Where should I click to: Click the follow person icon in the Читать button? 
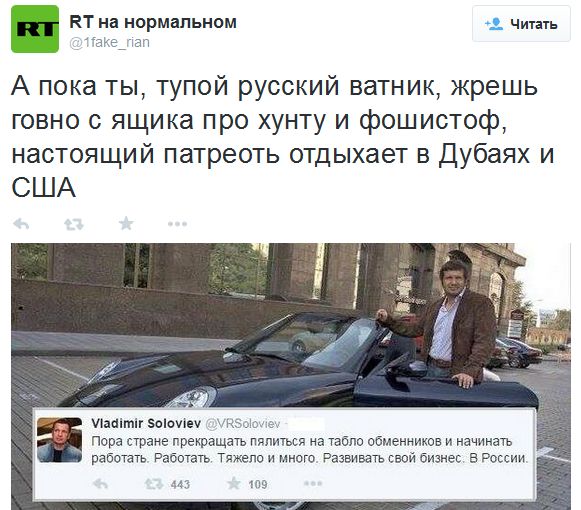point(494,24)
